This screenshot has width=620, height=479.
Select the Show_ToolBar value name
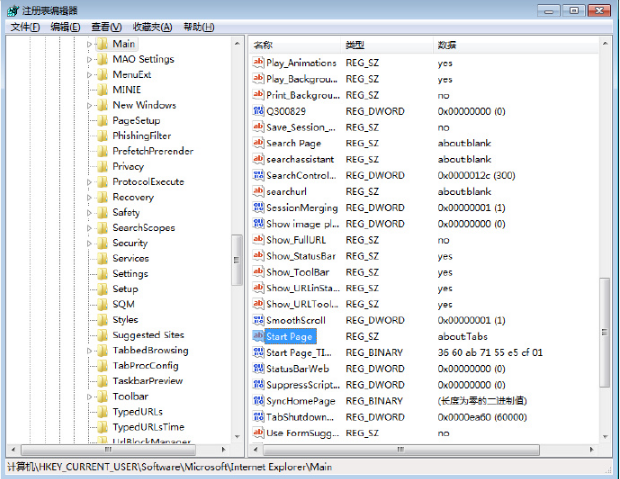[298, 272]
